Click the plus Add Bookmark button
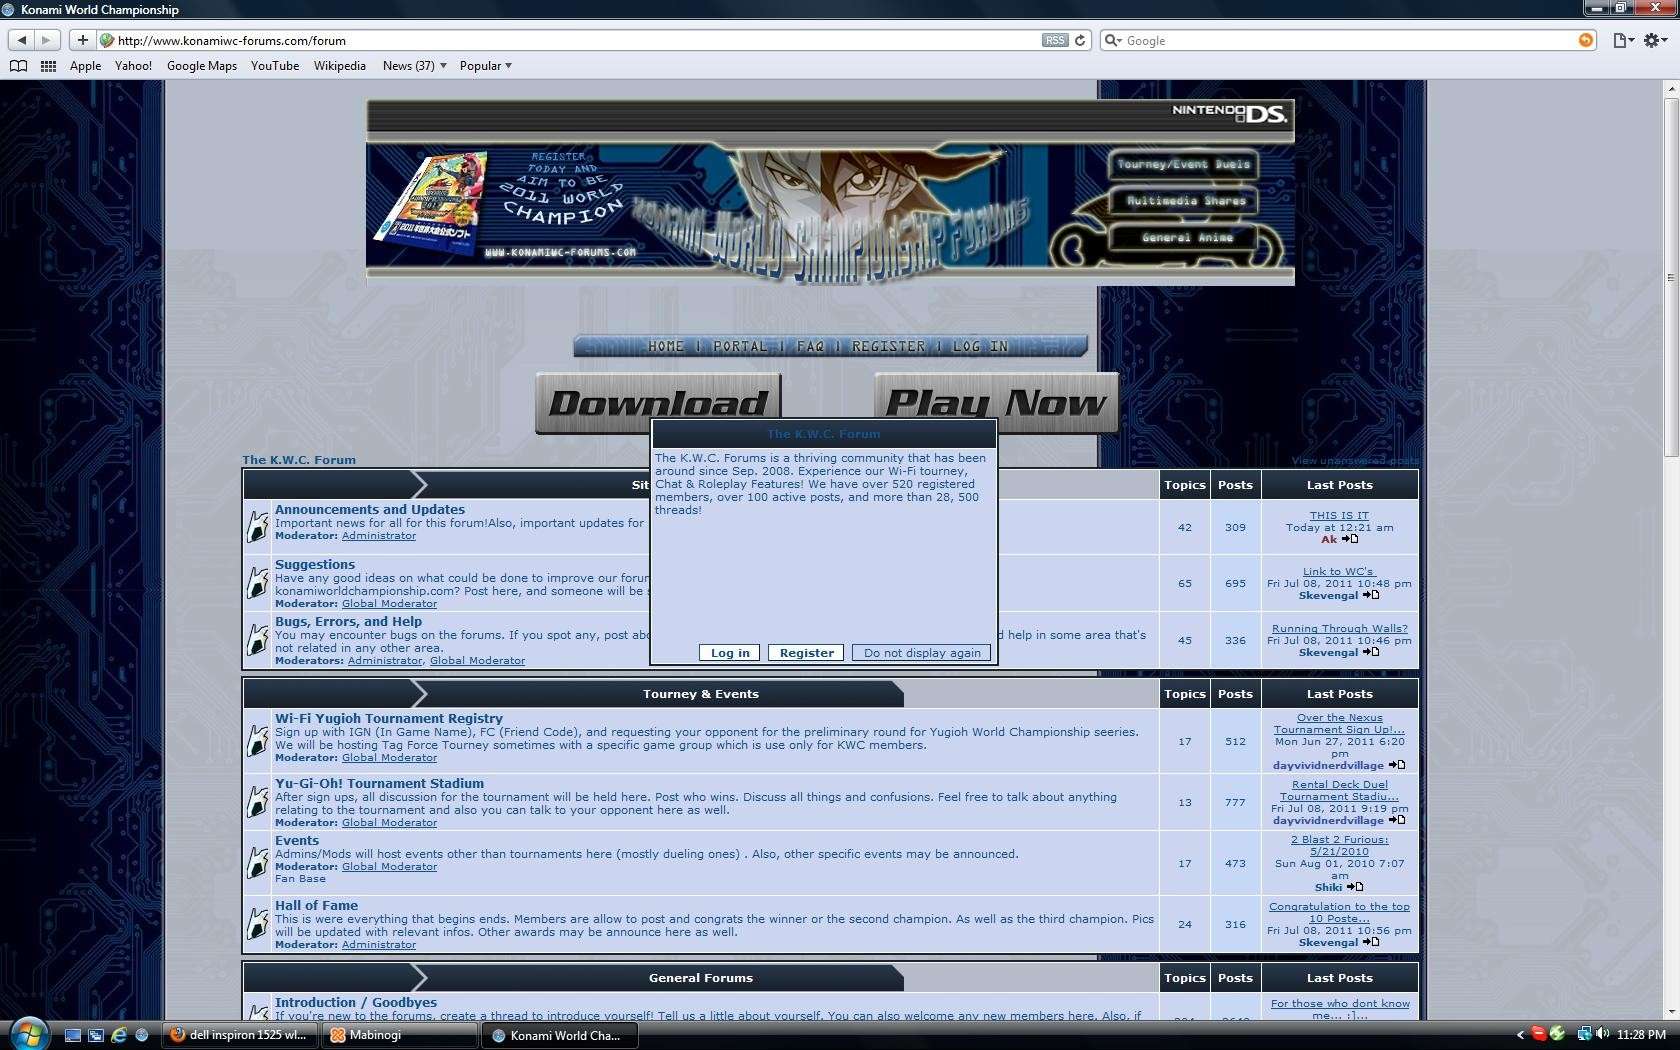Image resolution: width=1680 pixels, height=1050 pixels. point(82,40)
